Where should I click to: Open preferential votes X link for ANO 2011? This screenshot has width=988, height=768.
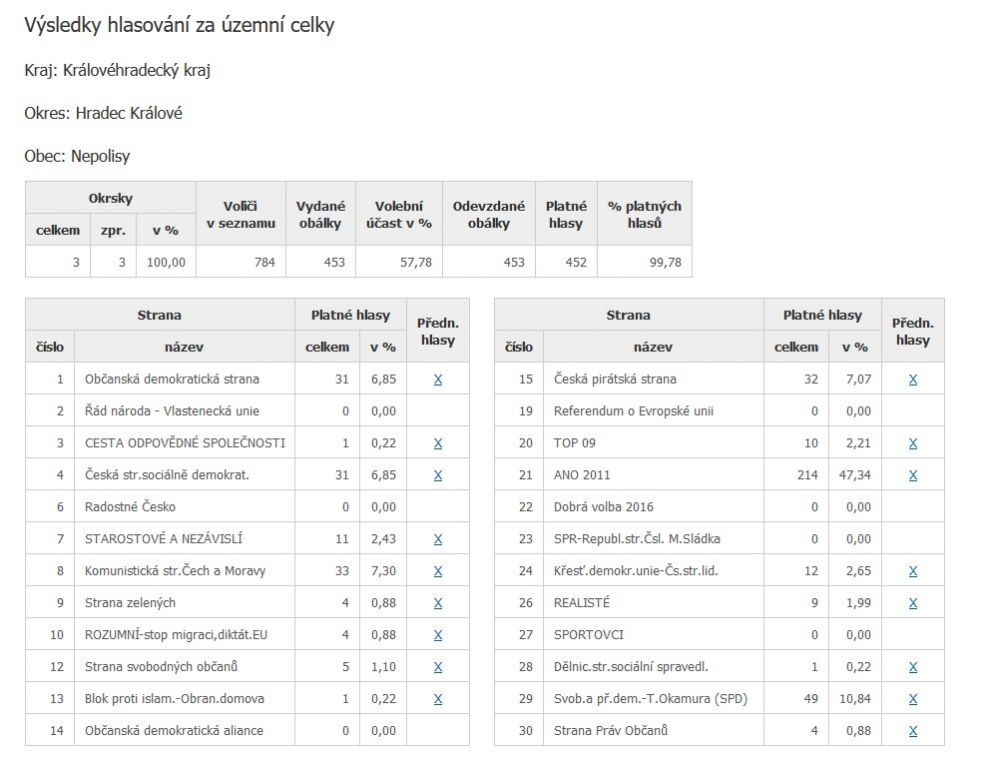(913, 475)
